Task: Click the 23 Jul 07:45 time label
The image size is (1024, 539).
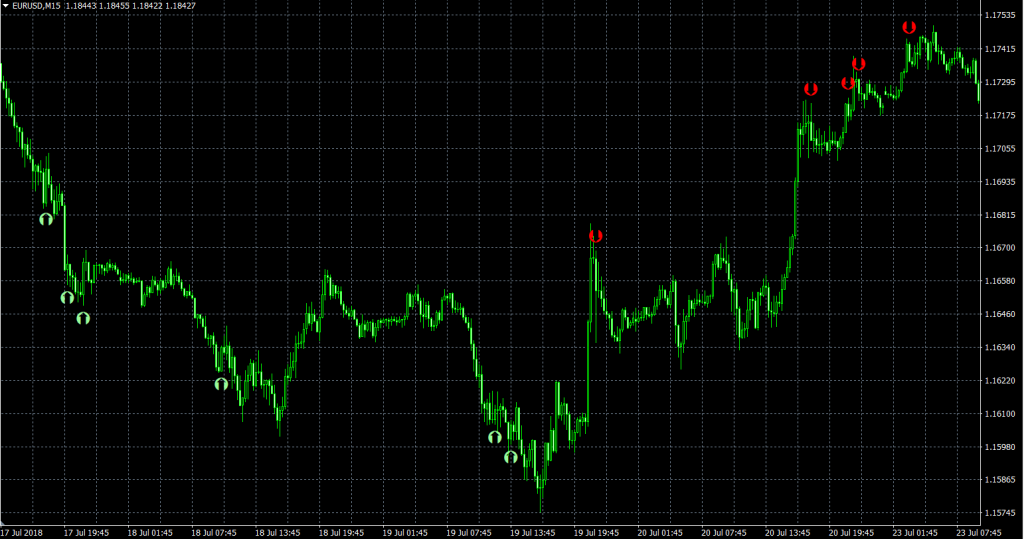Action: pos(979,532)
